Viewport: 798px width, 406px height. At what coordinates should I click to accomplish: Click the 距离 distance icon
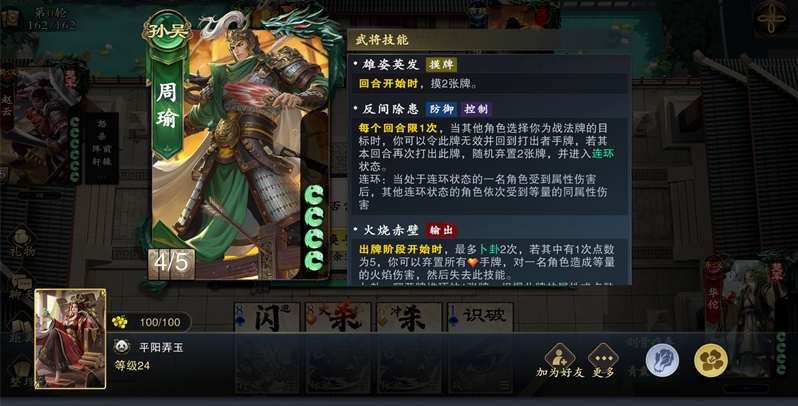tap(22, 328)
